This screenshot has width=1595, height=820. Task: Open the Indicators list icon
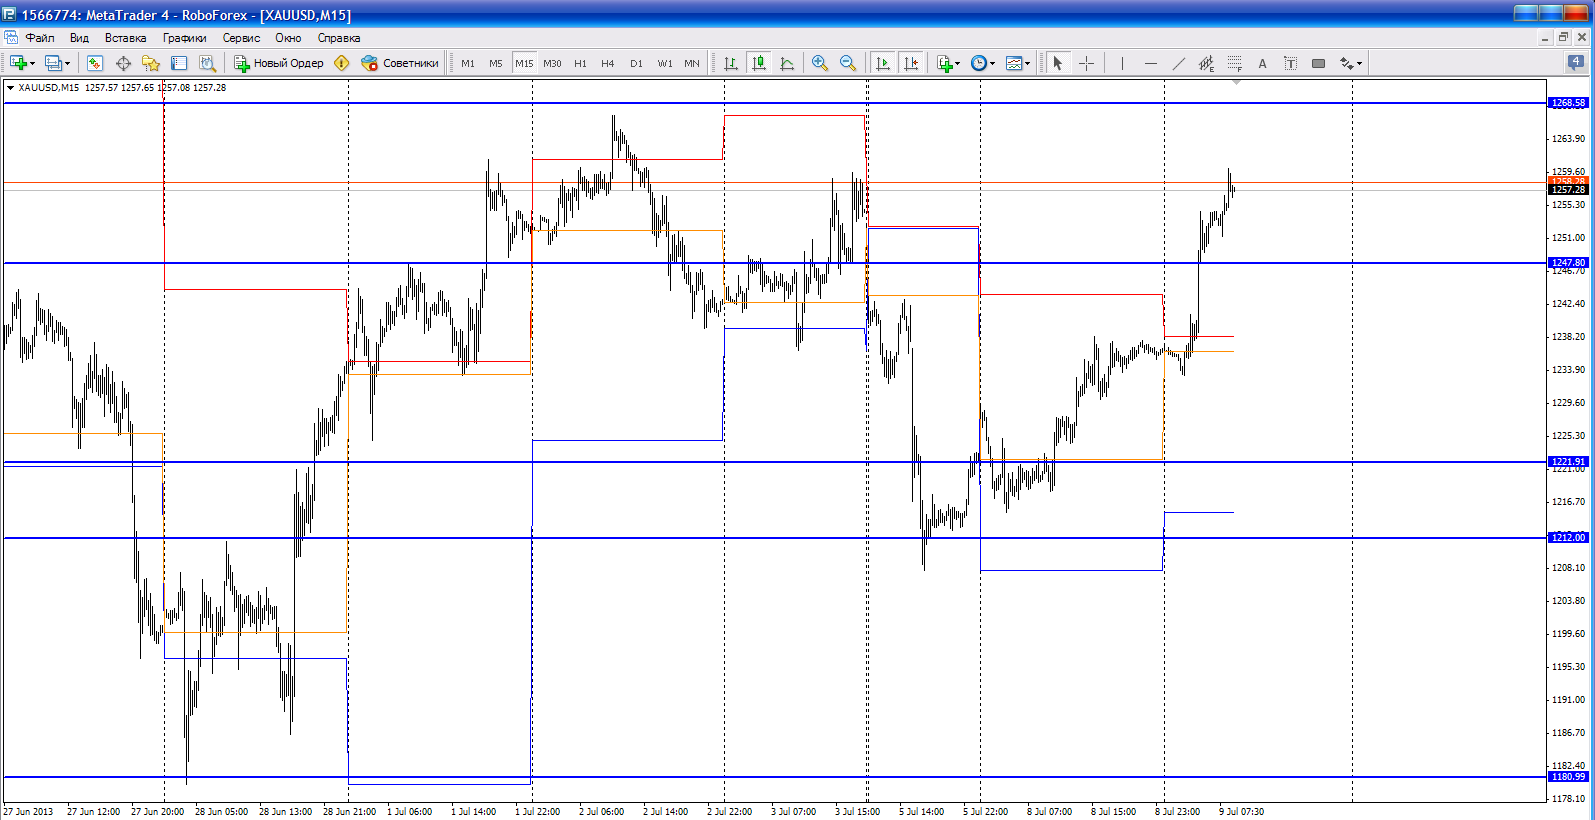tap(944, 63)
